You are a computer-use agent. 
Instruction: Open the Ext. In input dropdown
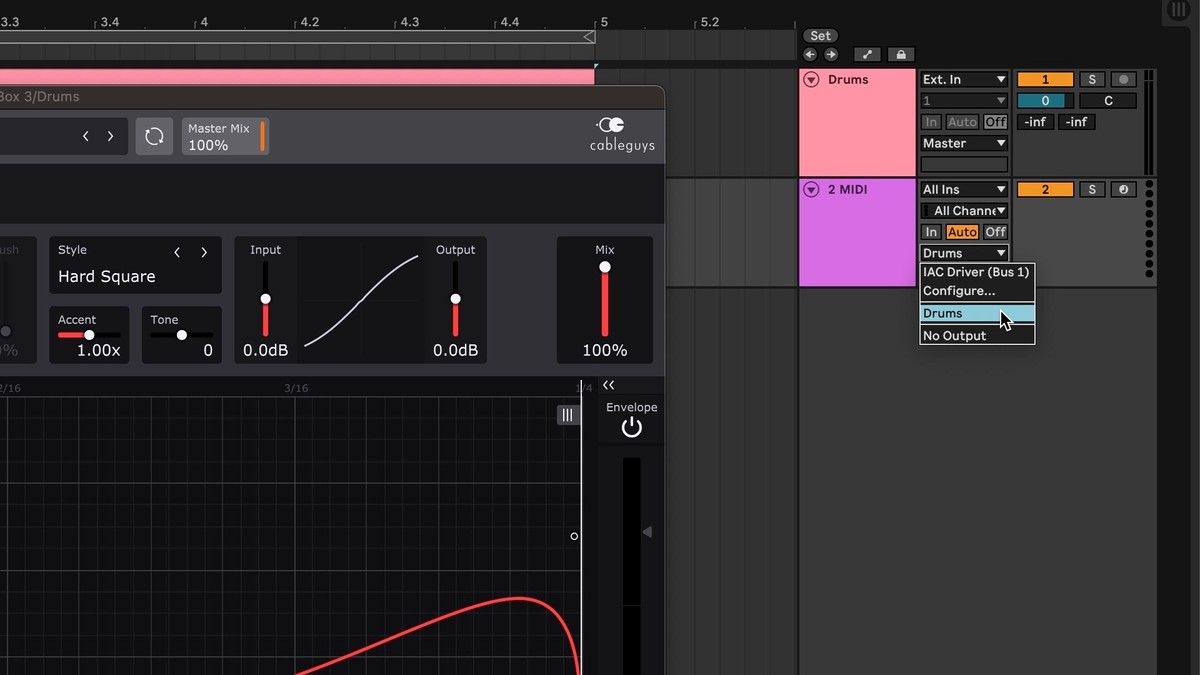964,79
